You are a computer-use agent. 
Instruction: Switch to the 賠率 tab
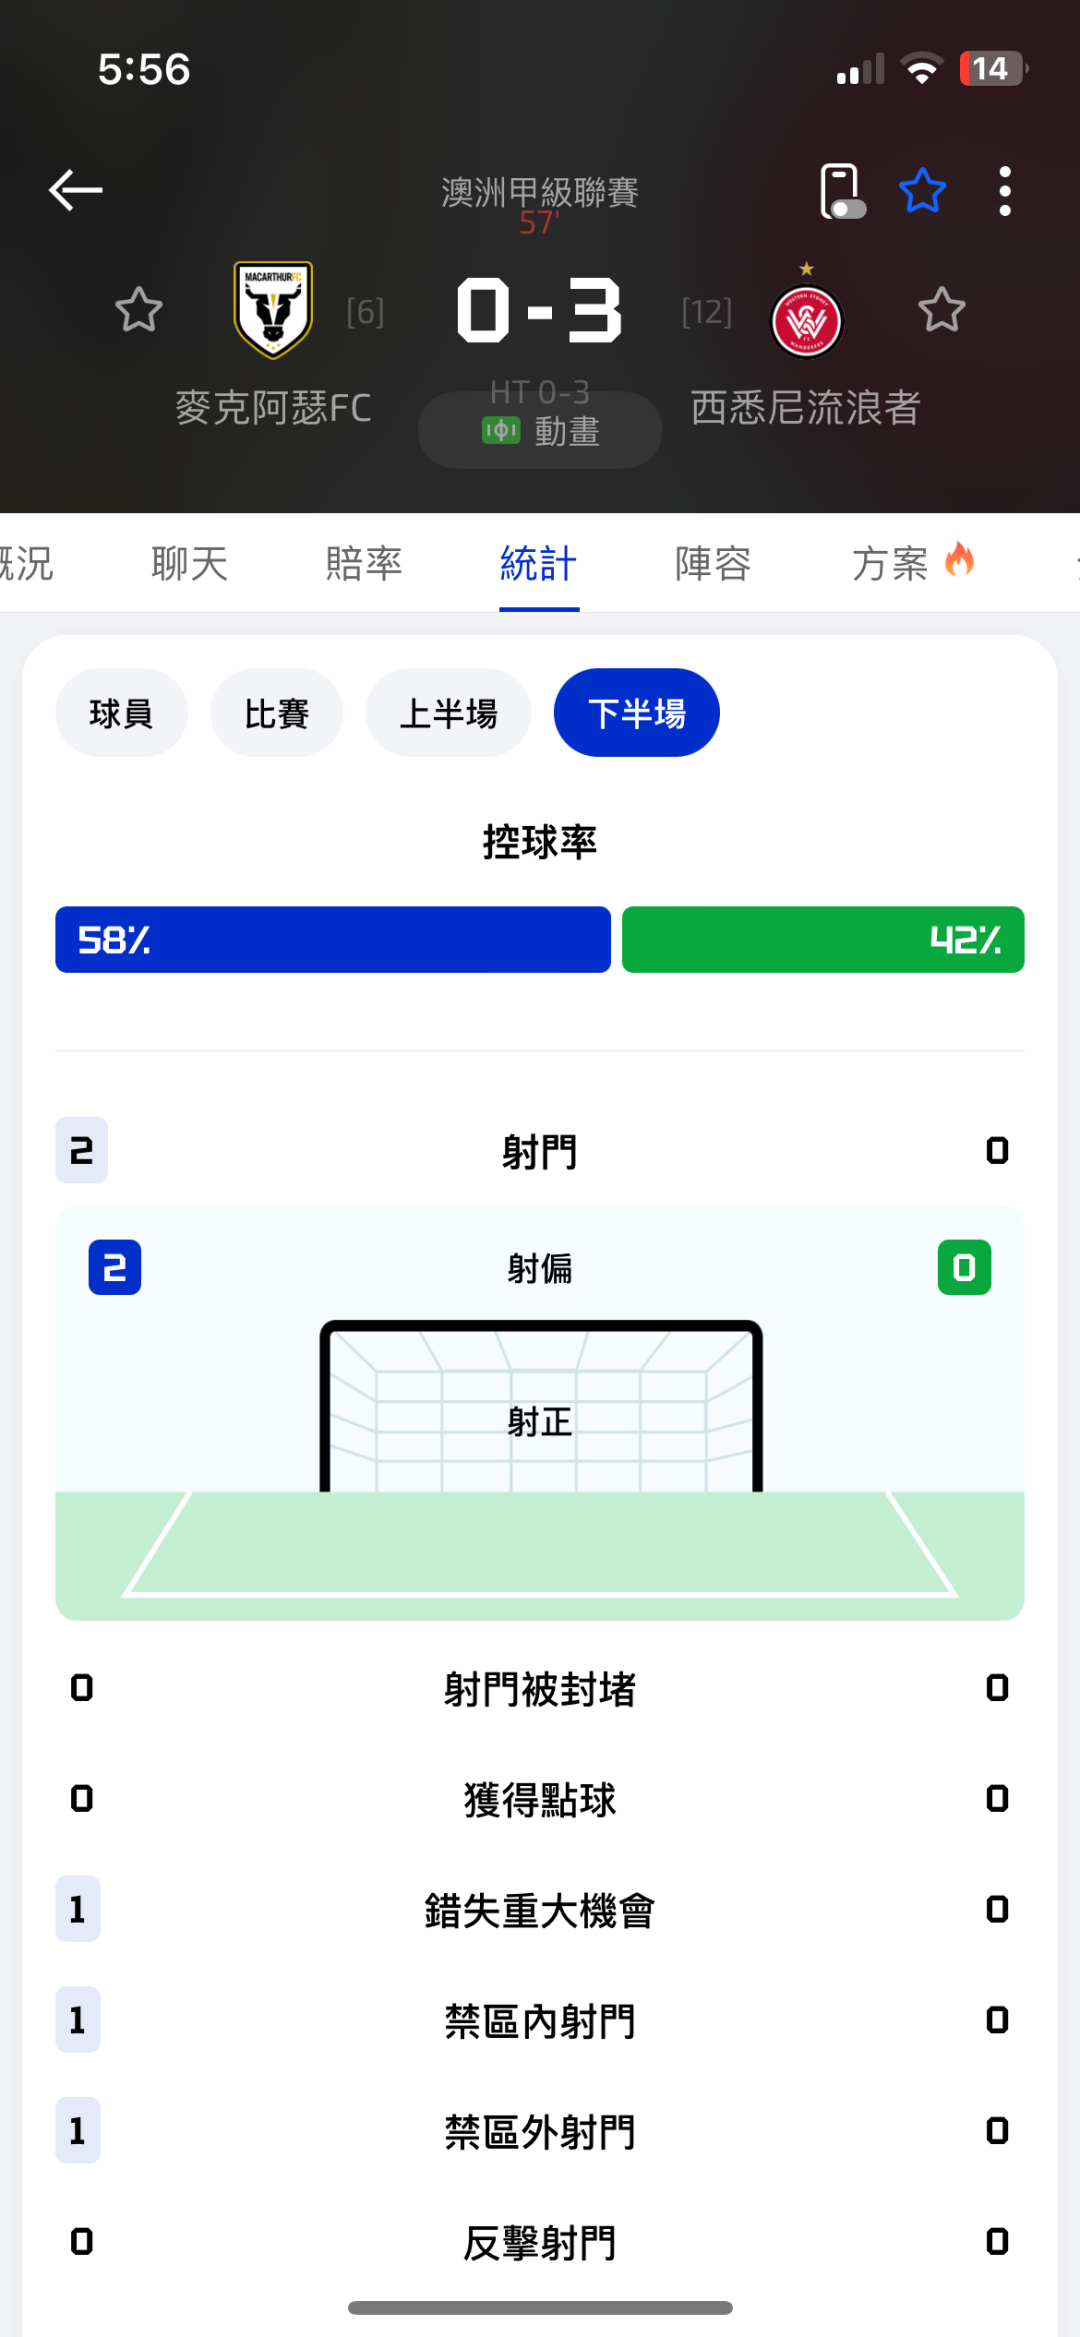click(x=364, y=564)
